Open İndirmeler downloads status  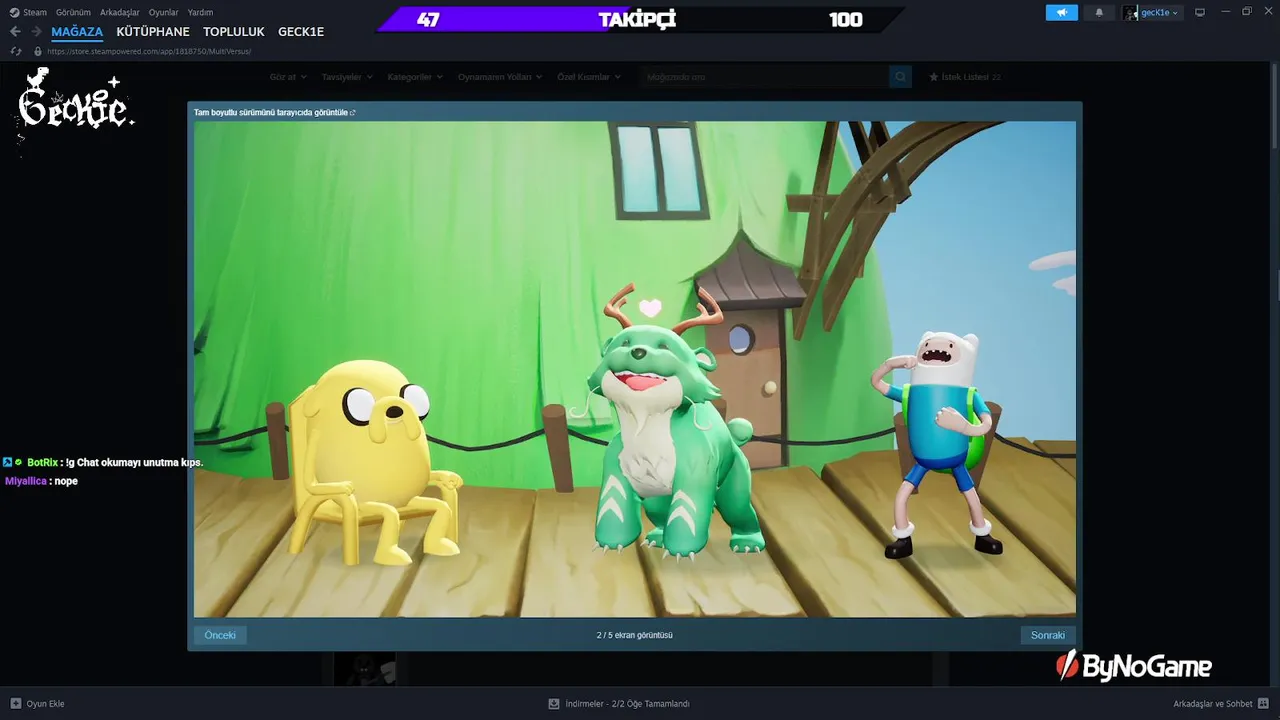tap(619, 704)
